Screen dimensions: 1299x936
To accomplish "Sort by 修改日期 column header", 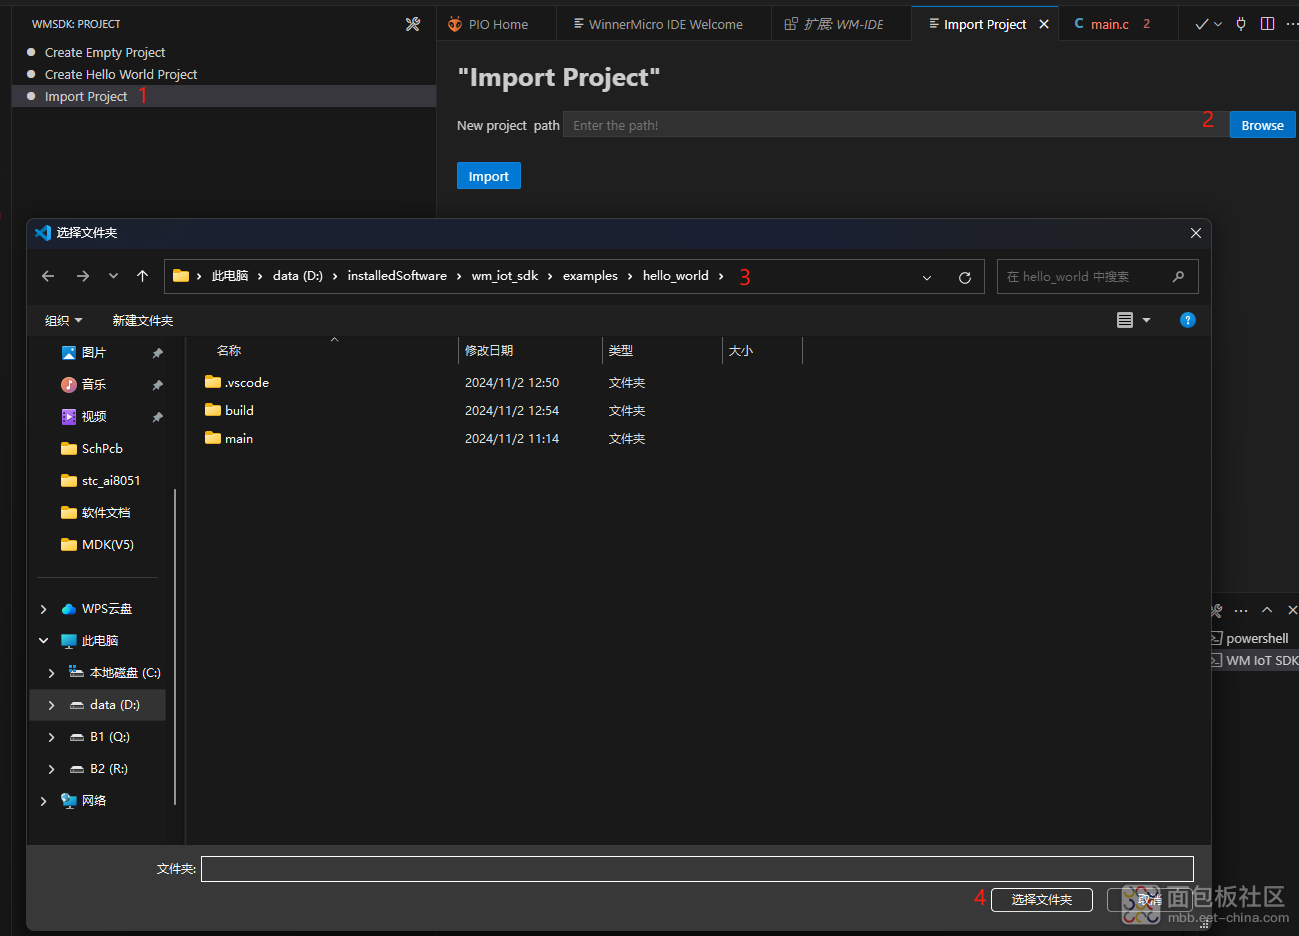I will click(x=489, y=351).
